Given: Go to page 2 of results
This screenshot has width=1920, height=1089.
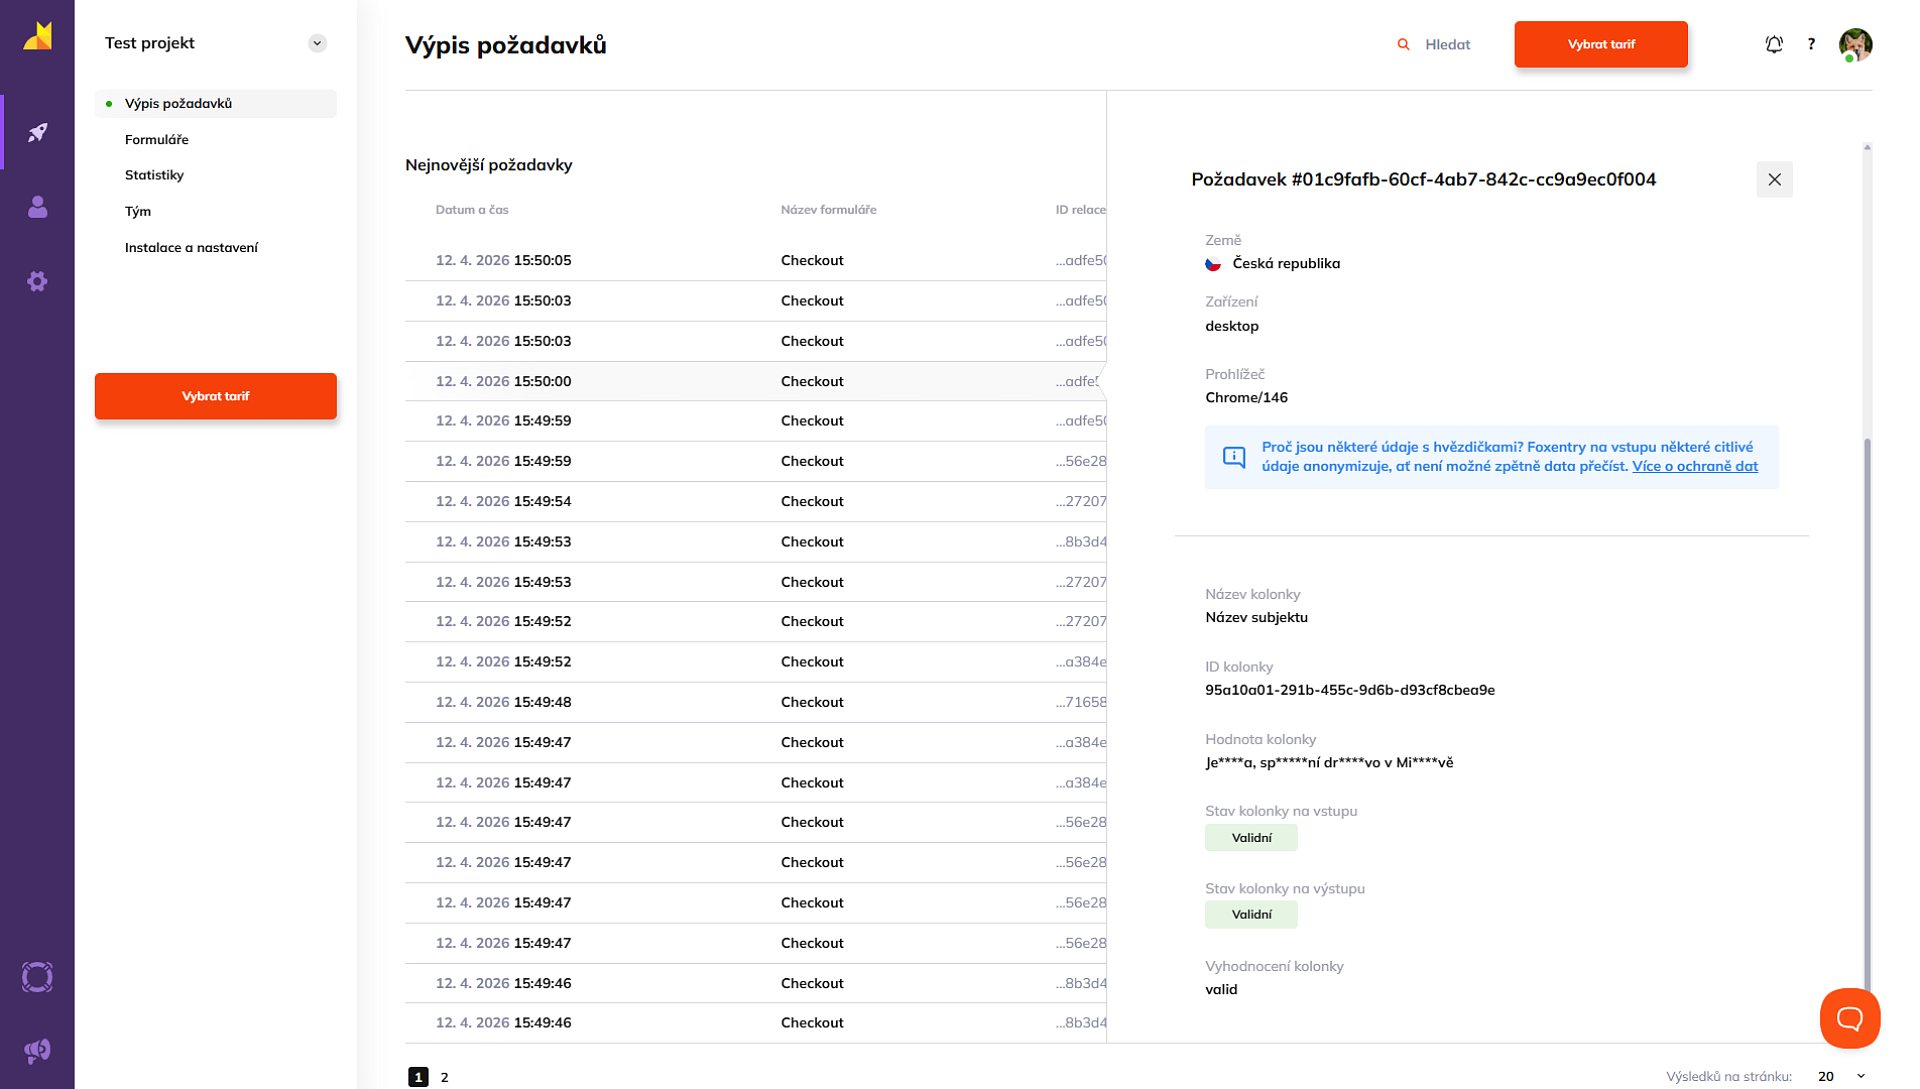Looking at the screenshot, I should 444,1077.
